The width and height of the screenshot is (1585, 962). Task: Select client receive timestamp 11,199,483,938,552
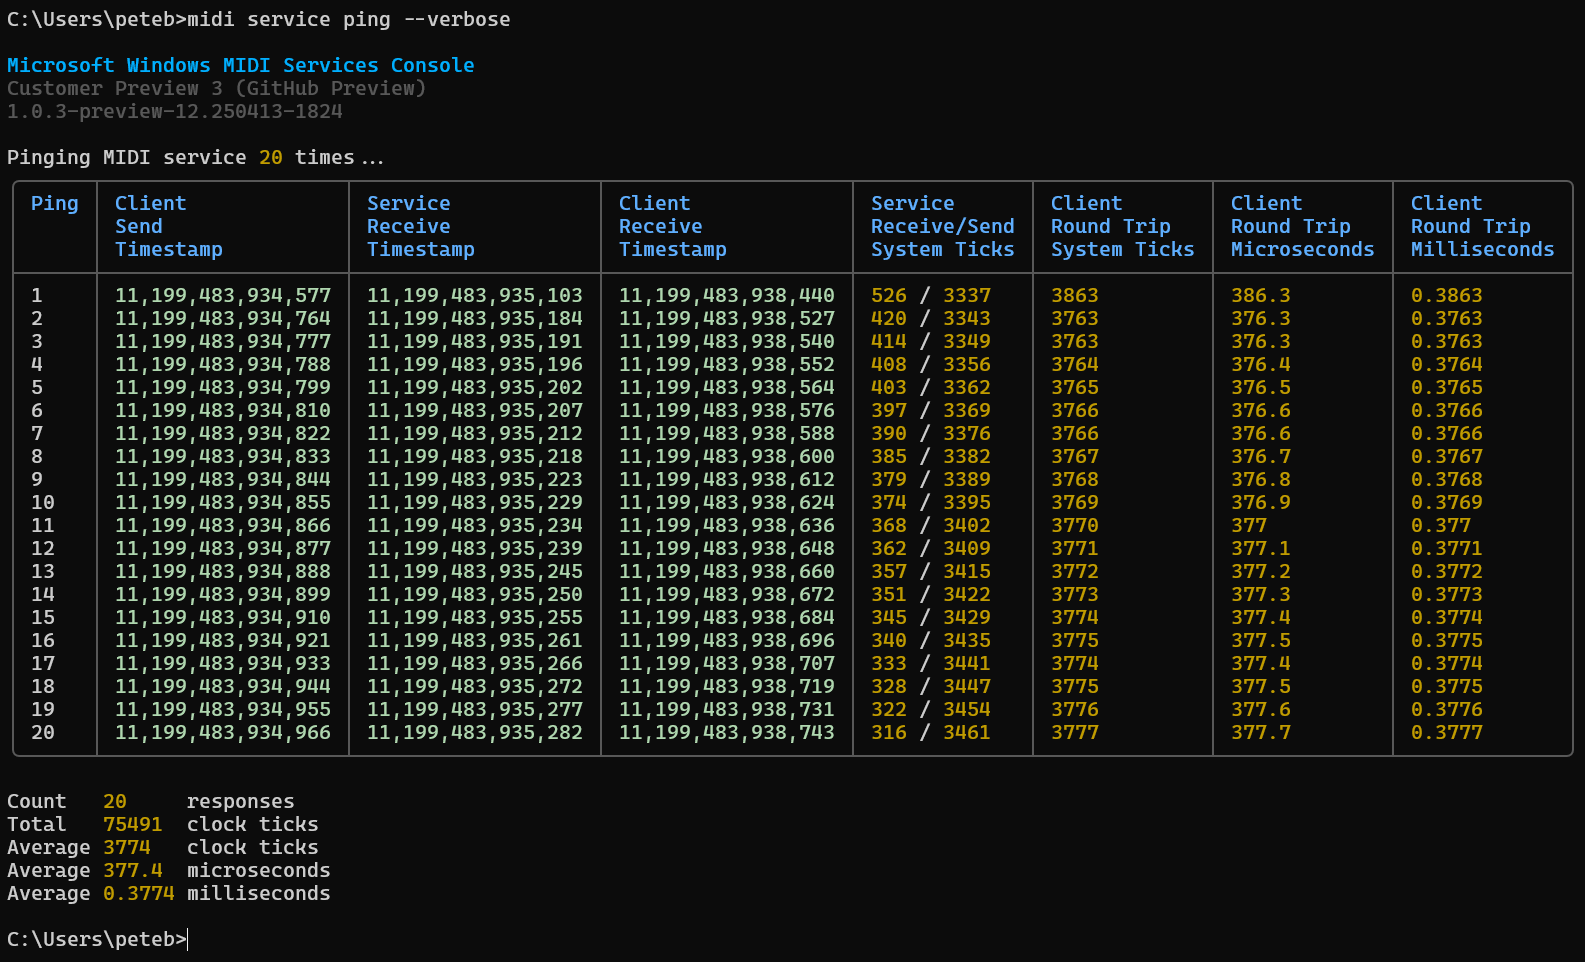[727, 364]
